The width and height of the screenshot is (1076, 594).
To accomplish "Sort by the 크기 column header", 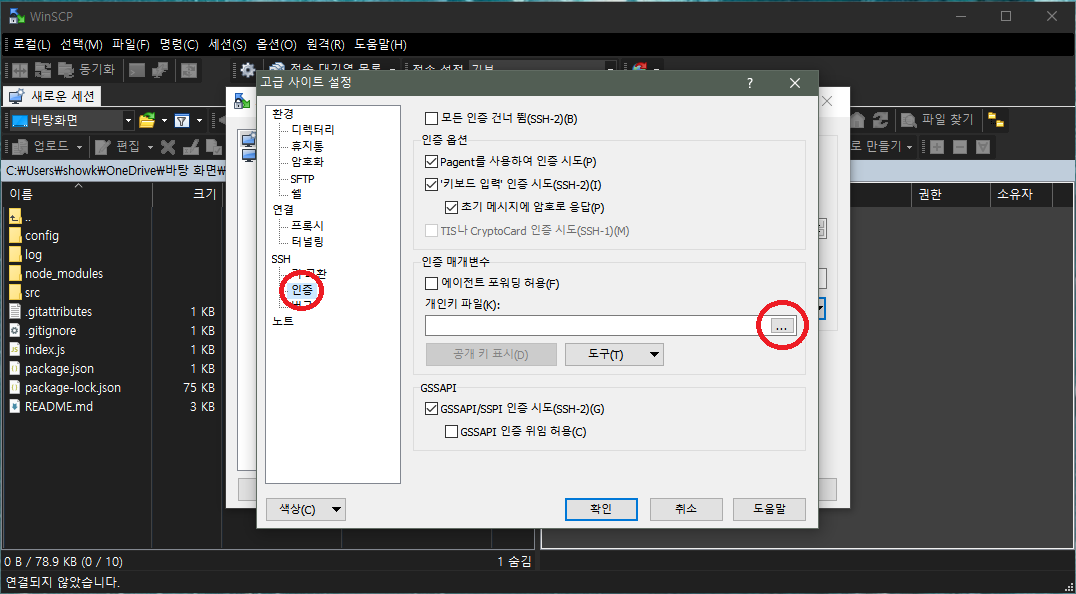I will pyautogui.click(x=187, y=195).
